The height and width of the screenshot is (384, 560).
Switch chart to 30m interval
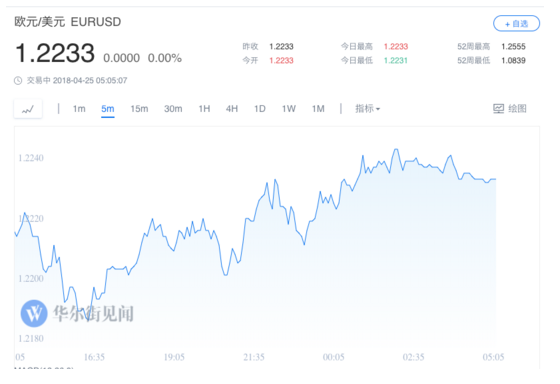(173, 109)
